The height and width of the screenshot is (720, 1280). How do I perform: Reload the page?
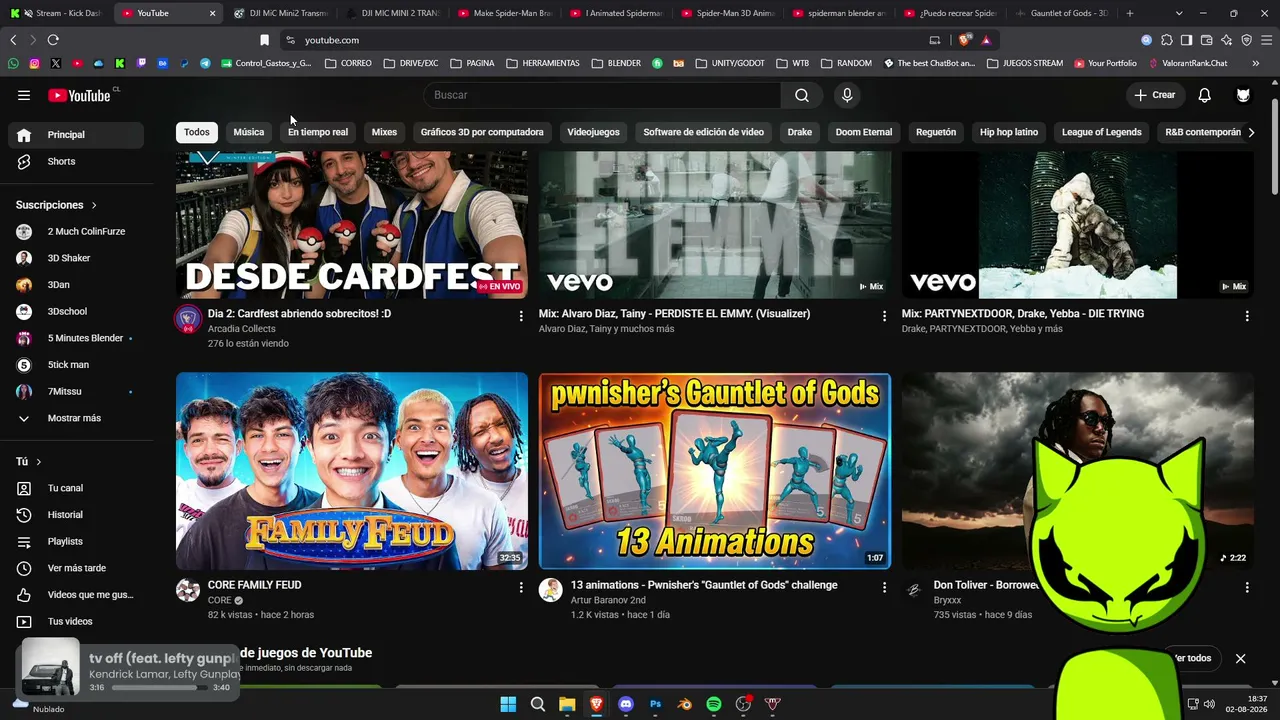point(53,40)
